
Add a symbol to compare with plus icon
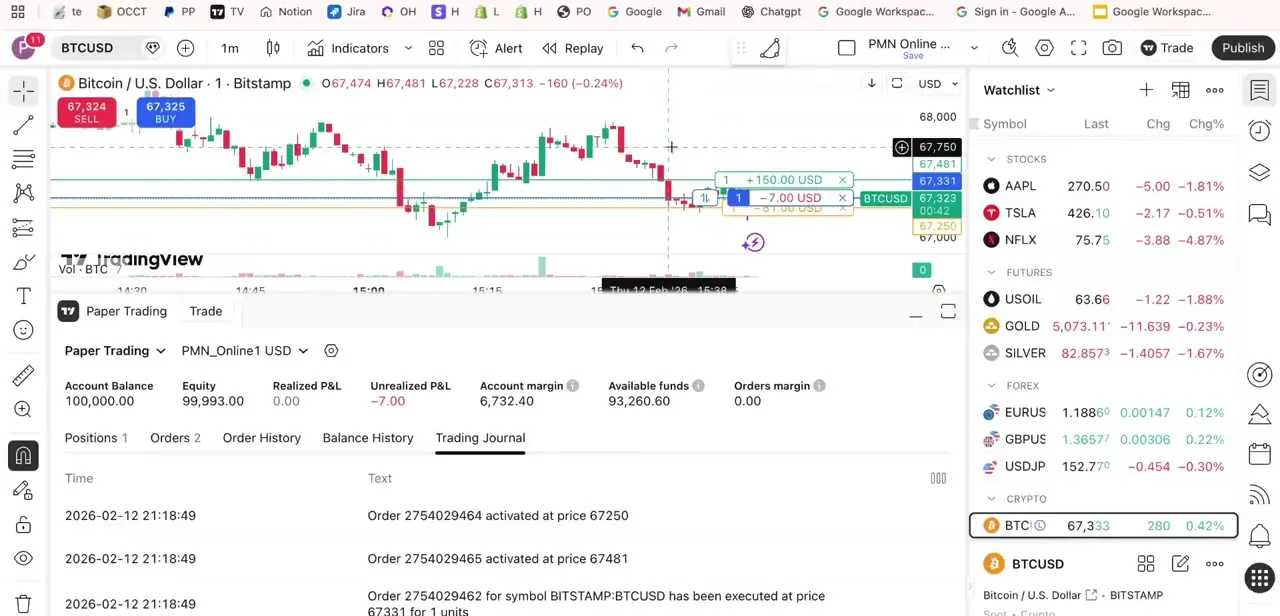[185, 48]
